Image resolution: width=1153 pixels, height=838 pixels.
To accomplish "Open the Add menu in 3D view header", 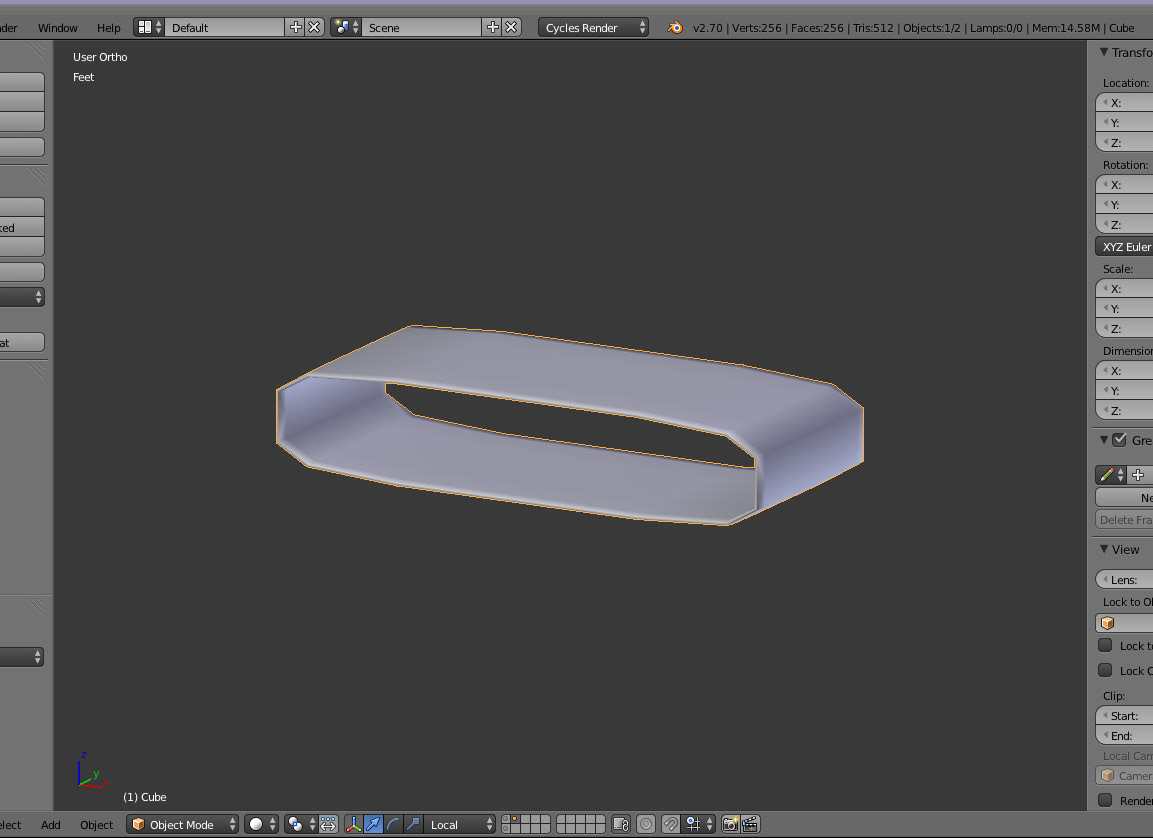I will coord(51,825).
